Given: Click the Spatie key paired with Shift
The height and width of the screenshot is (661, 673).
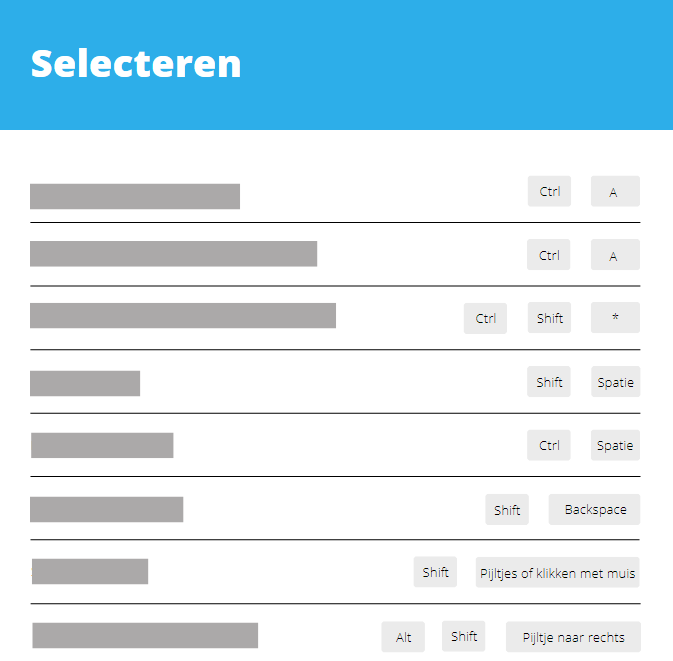Looking at the screenshot, I should (614, 382).
